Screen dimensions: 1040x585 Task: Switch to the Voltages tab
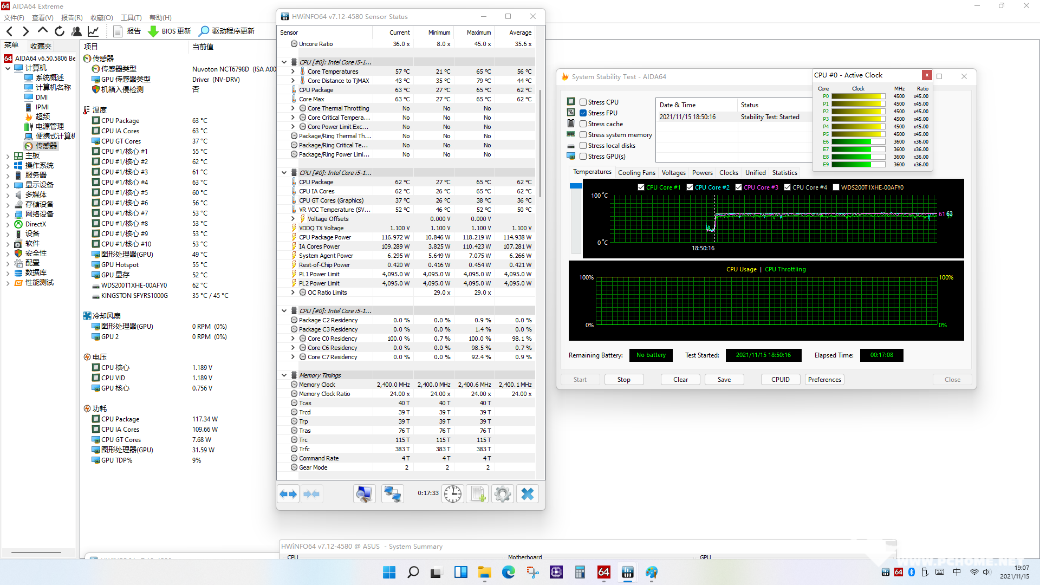point(673,172)
